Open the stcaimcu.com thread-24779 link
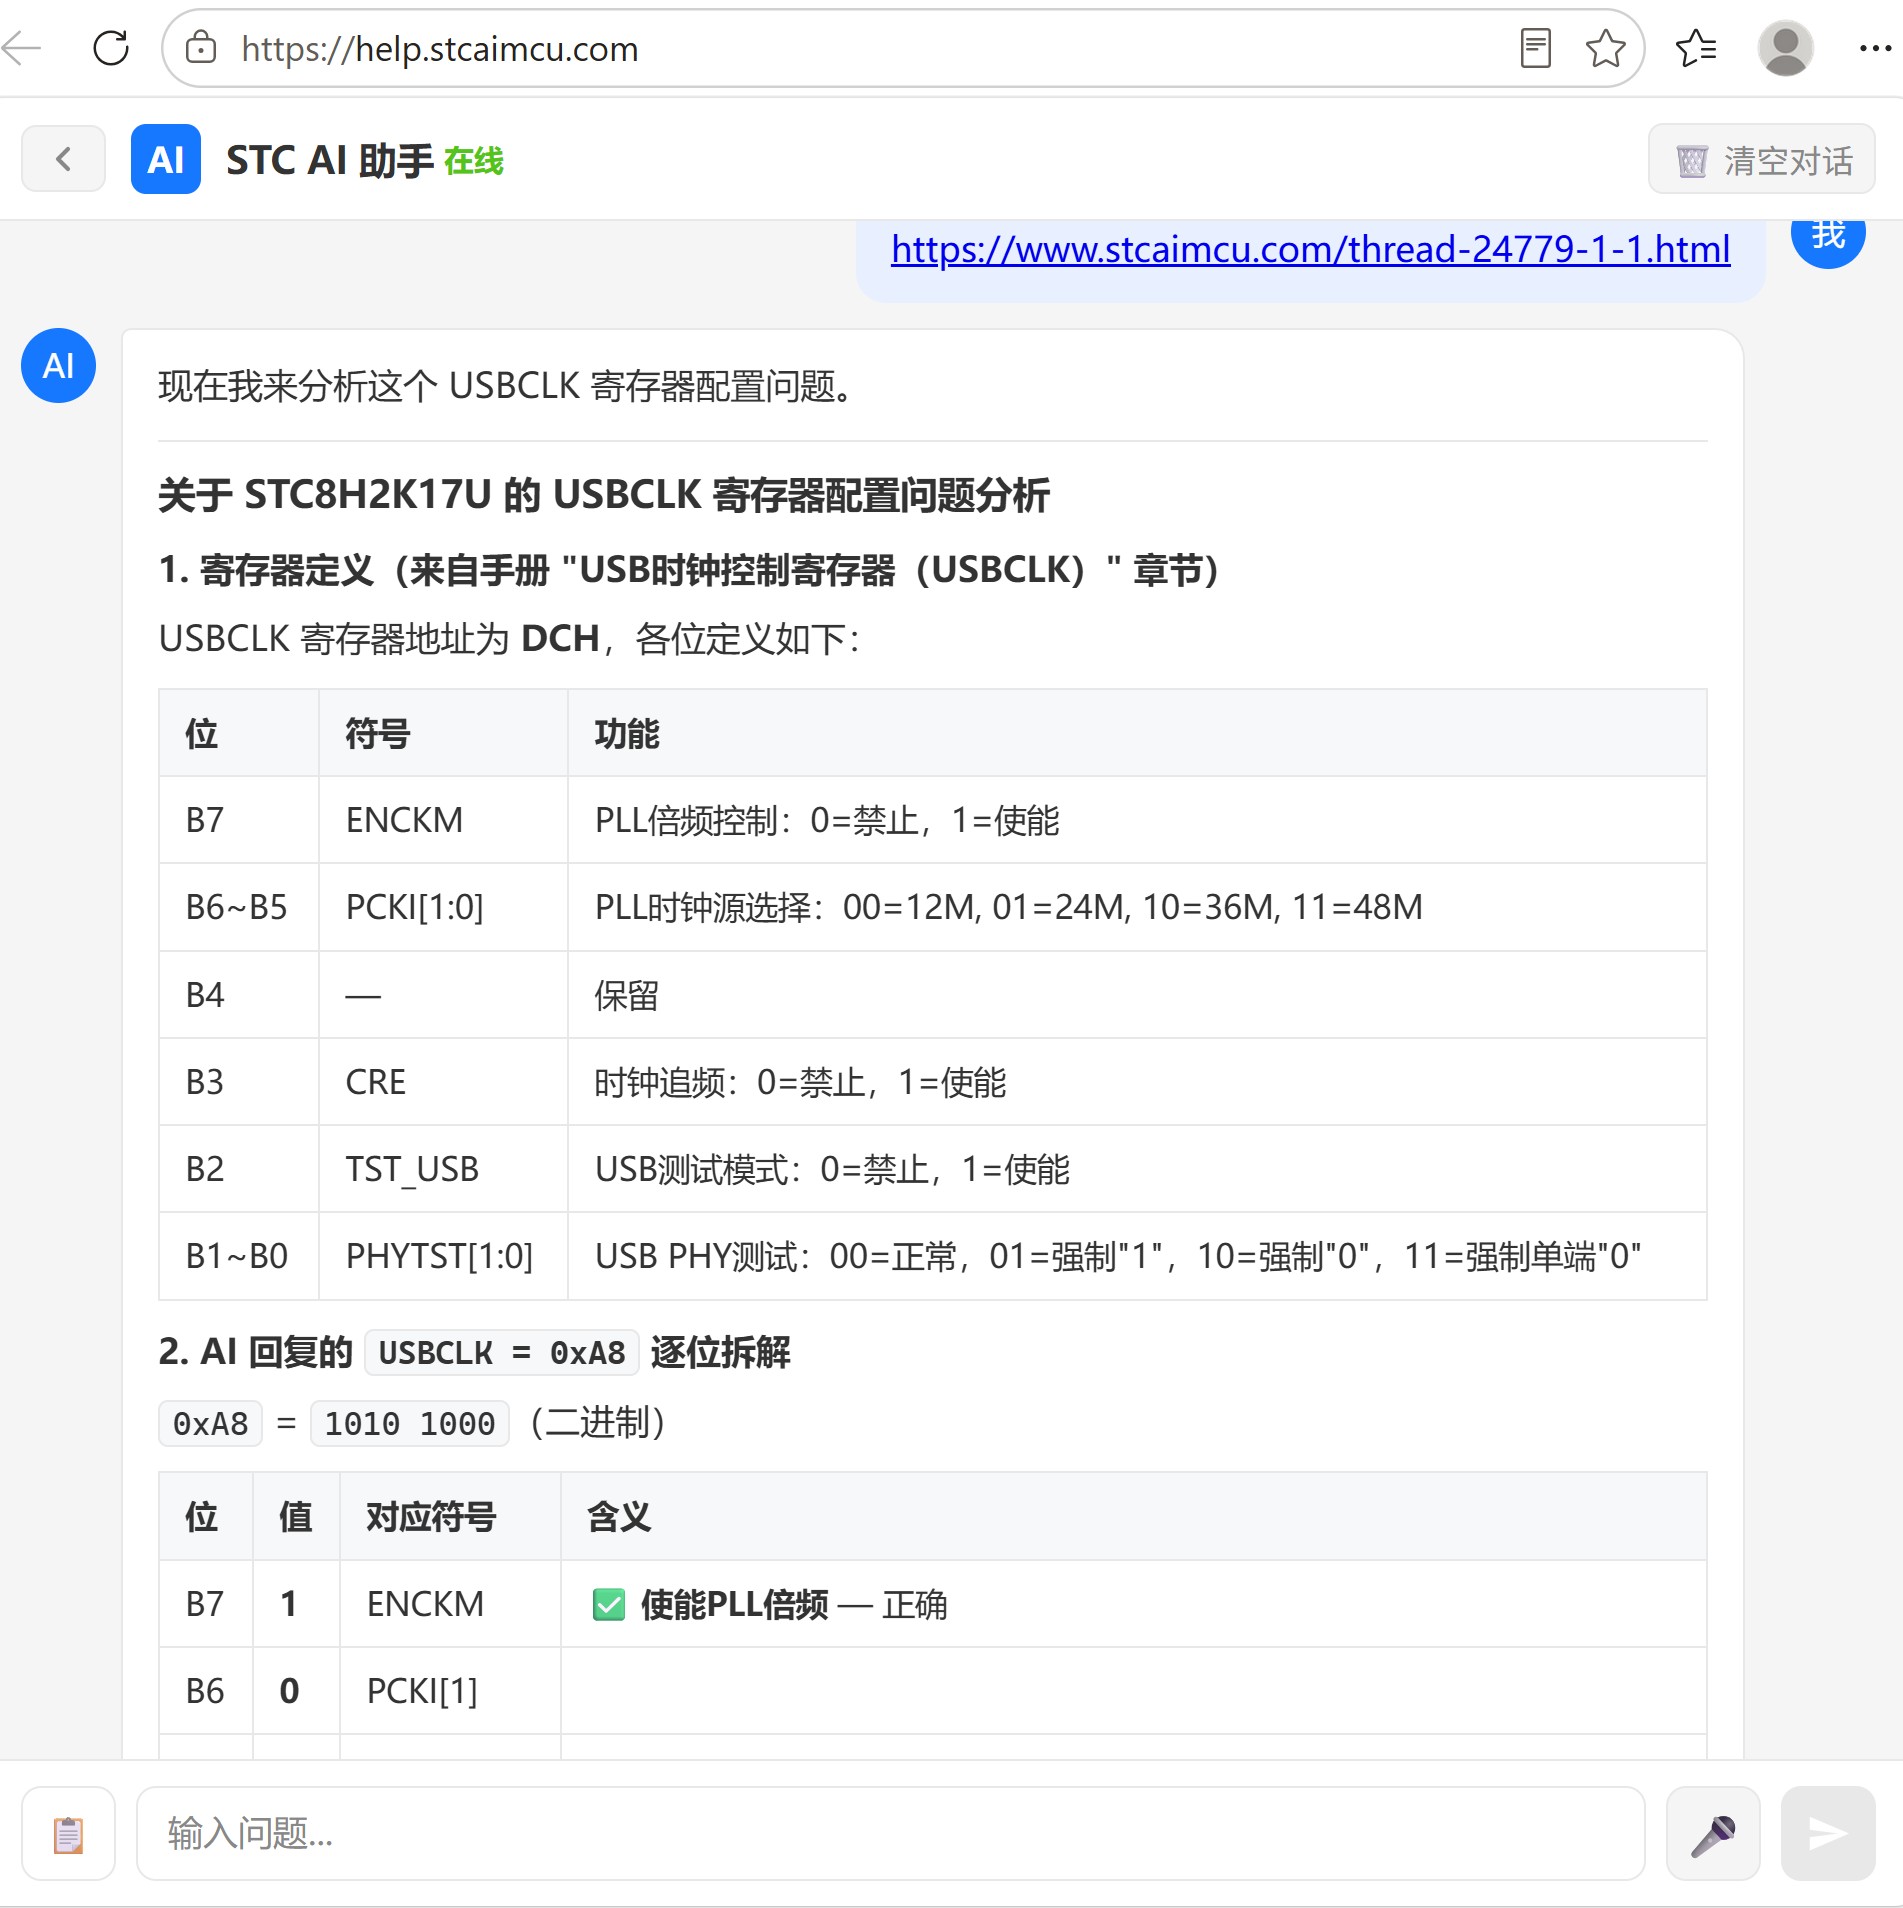 [1310, 249]
